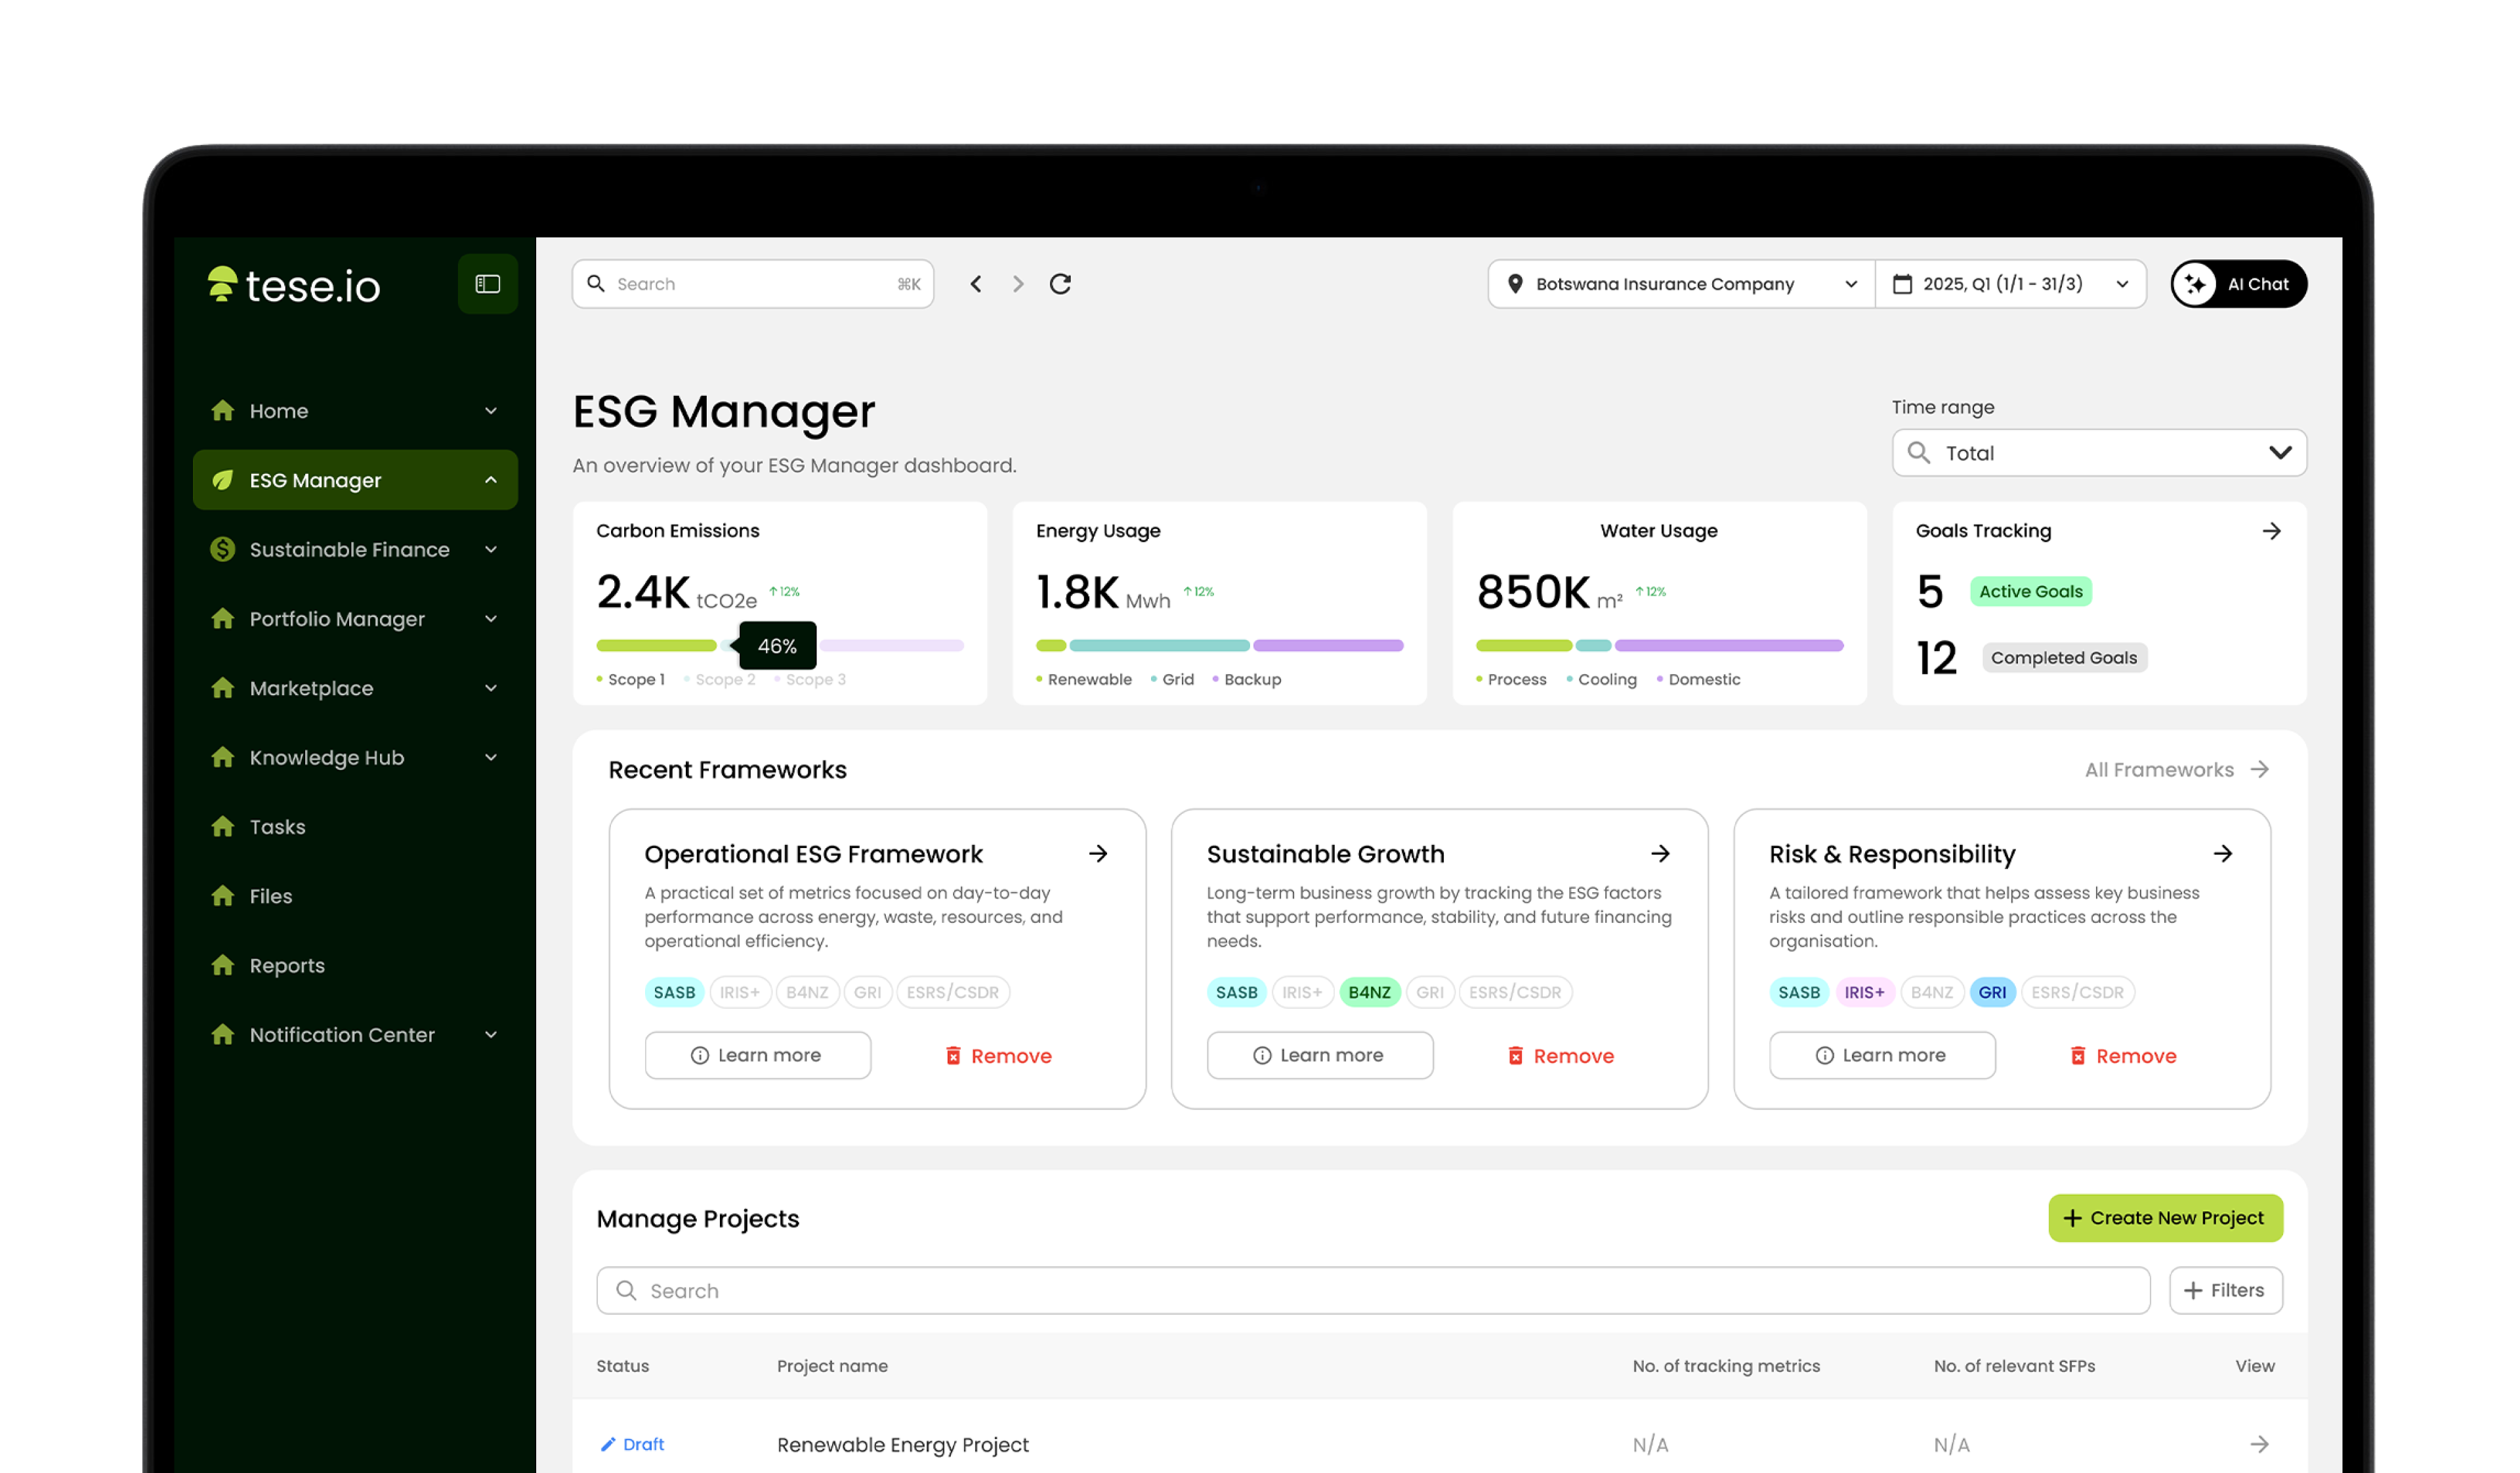Open Goals Tracking arrow icon
This screenshot has width=2520, height=1473.
click(x=2271, y=531)
